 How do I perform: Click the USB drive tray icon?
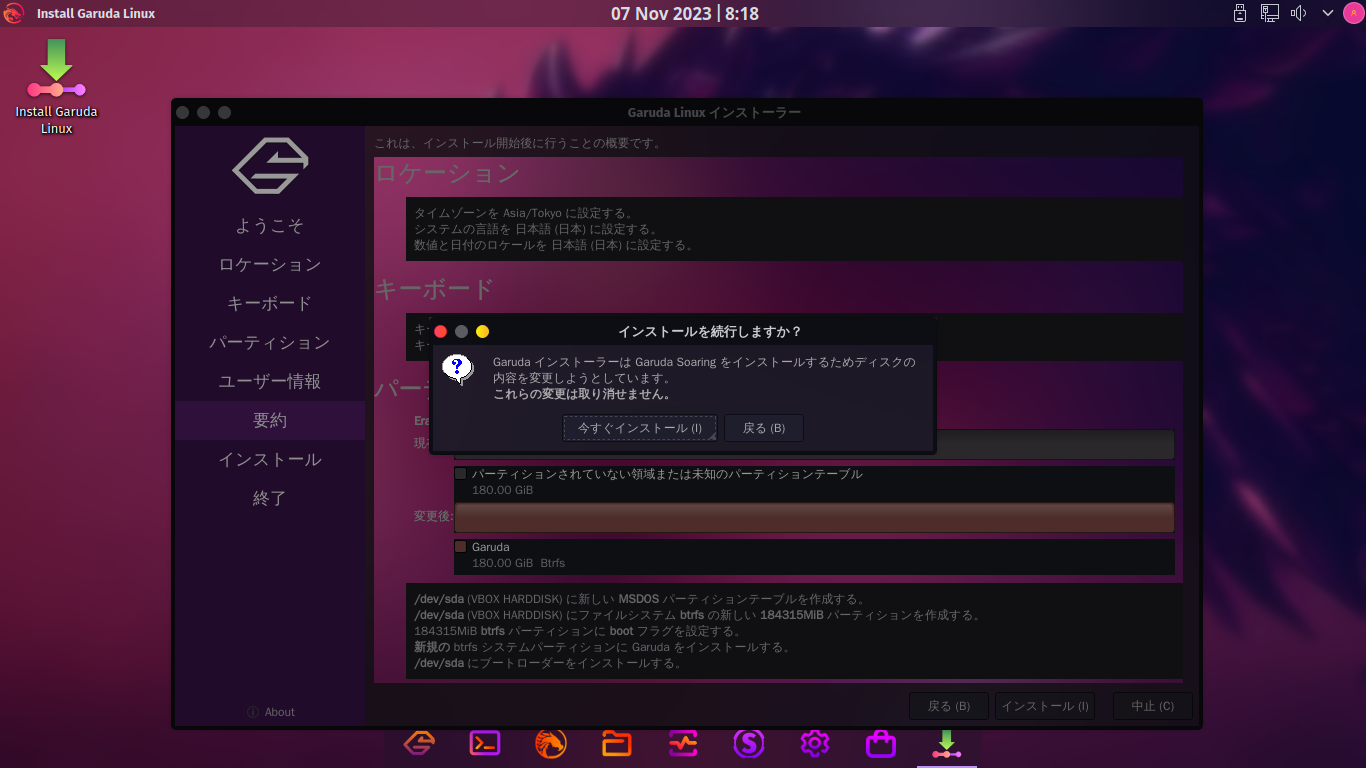coord(1240,13)
